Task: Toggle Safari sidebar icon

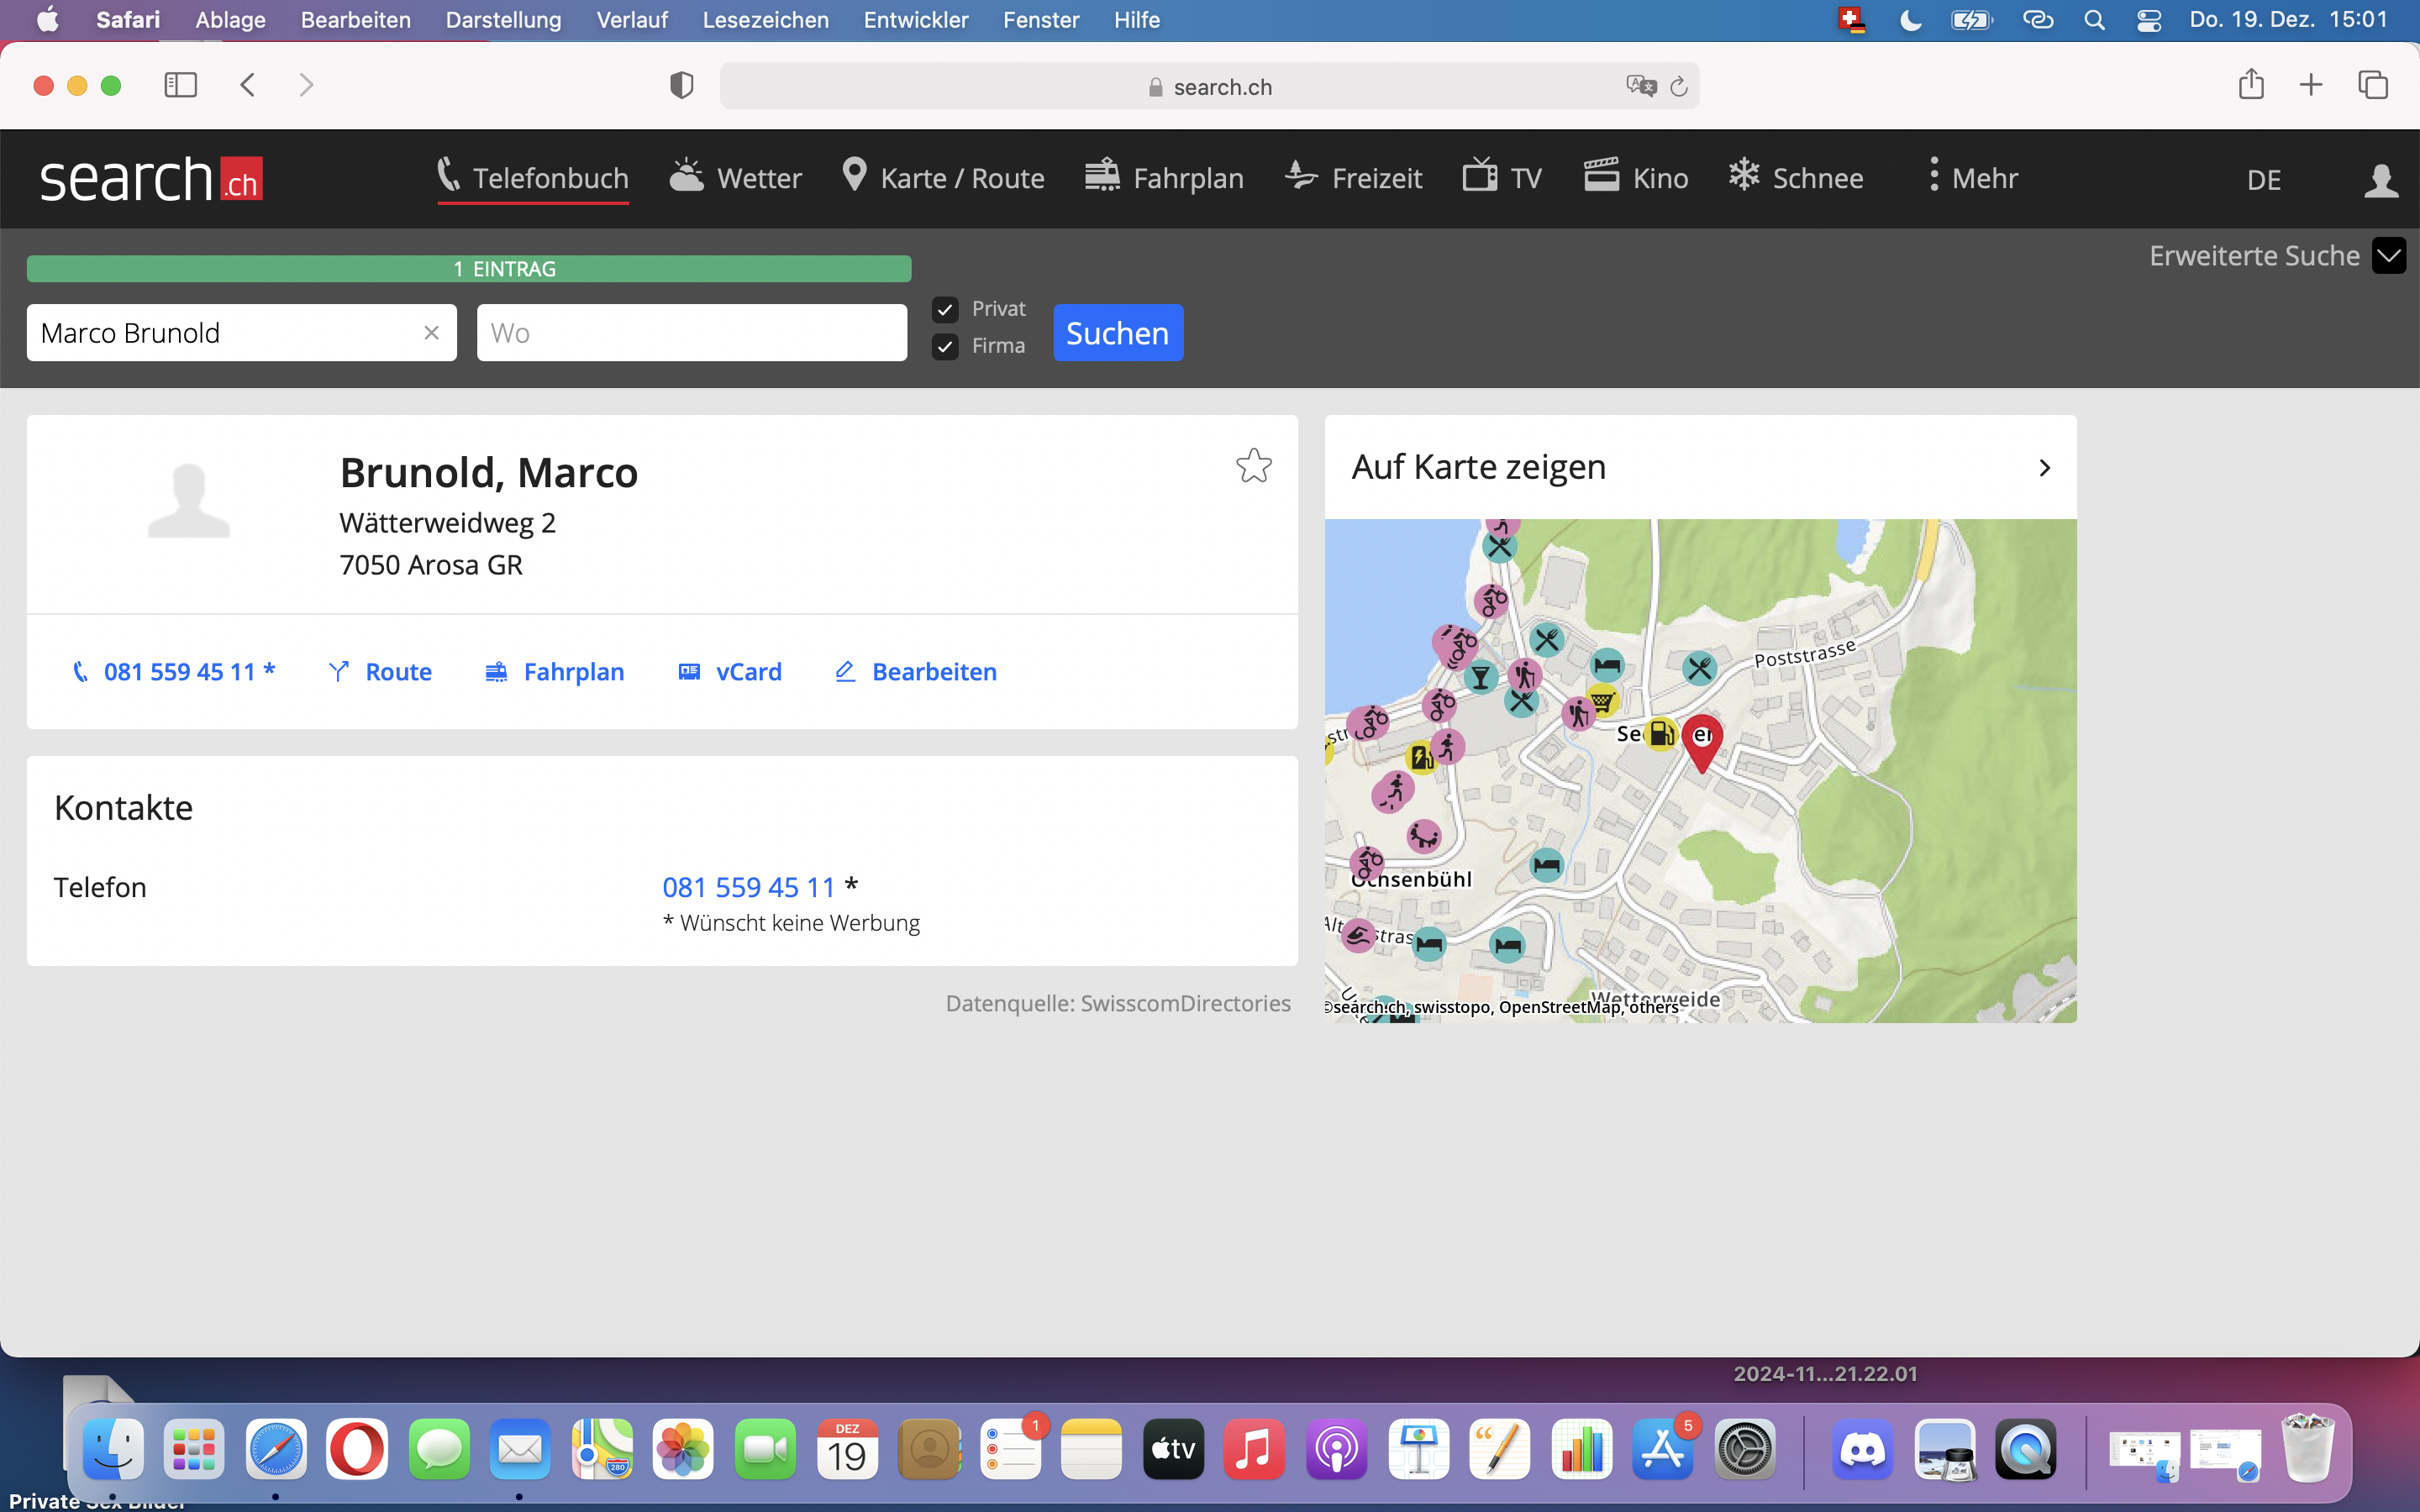Action: 181,85
